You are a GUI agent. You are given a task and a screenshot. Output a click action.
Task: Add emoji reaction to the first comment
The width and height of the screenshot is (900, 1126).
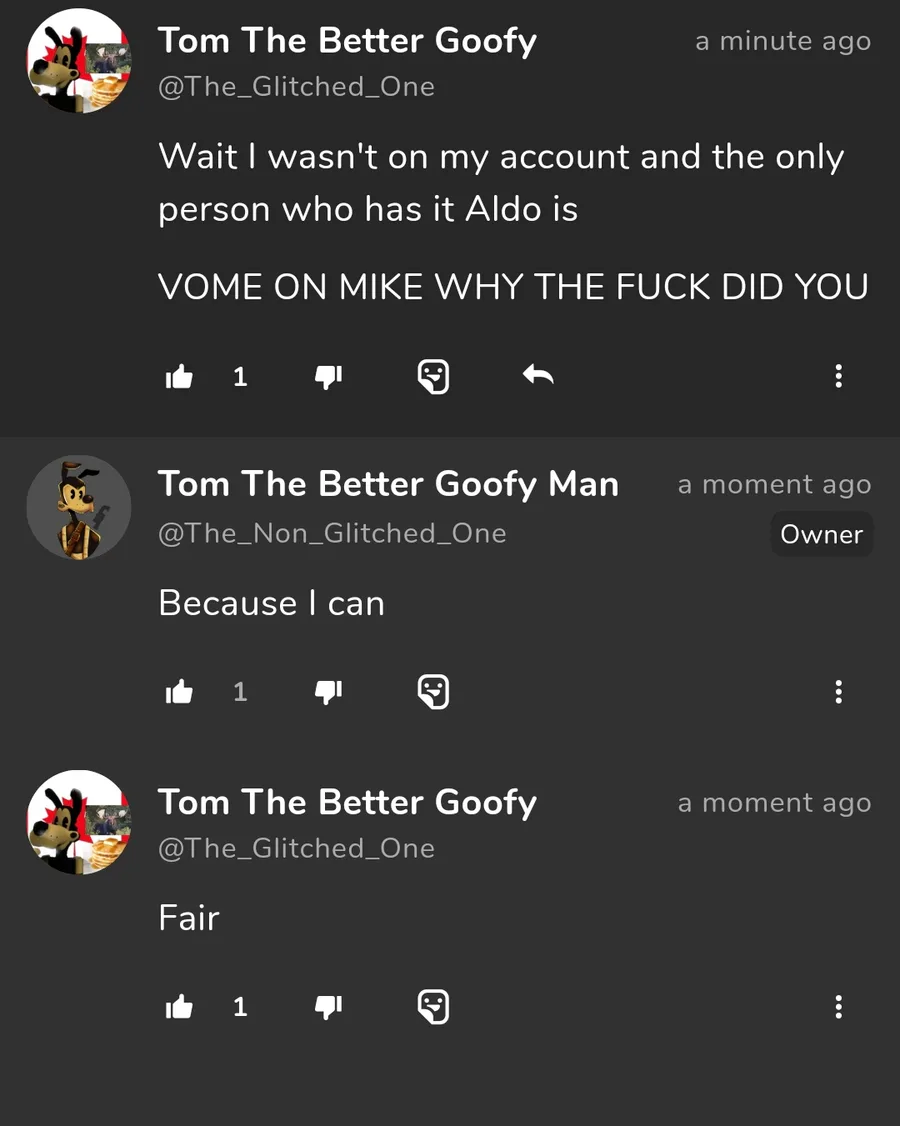click(433, 377)
